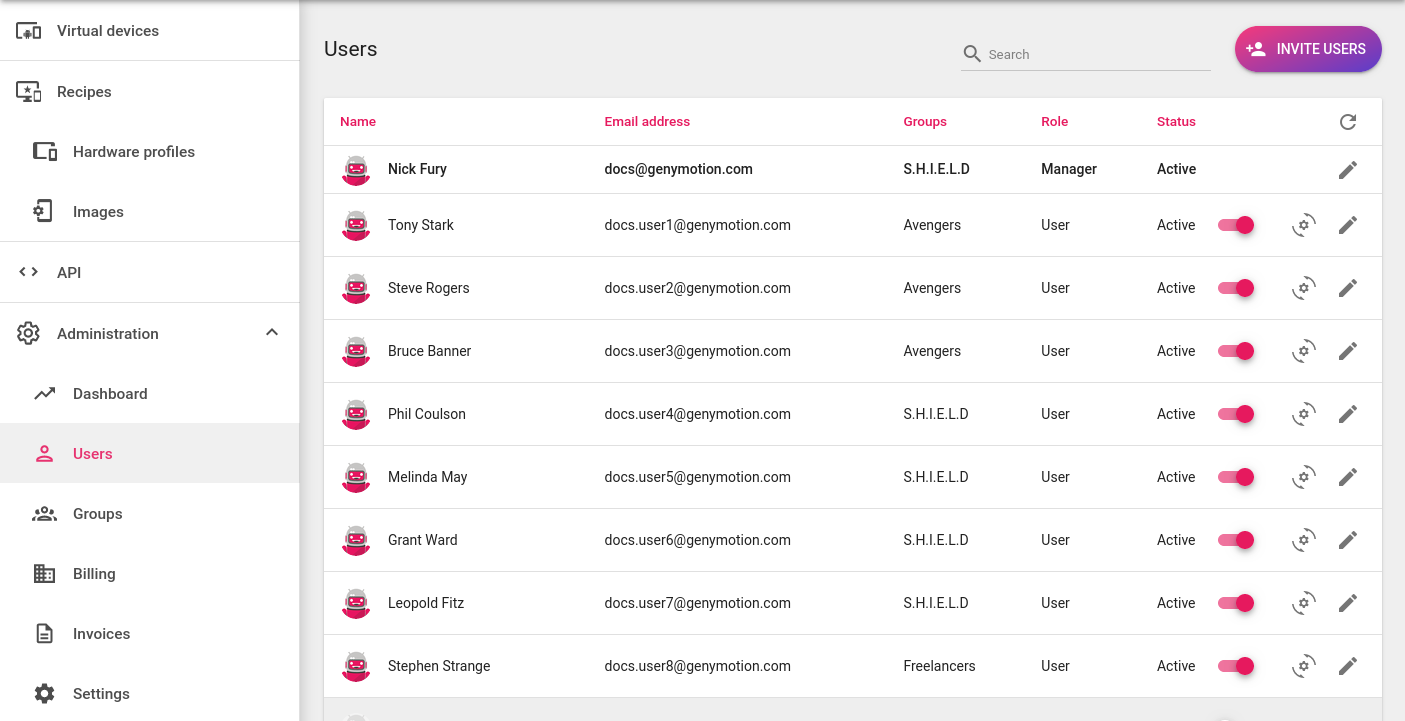Open the Dashboard admin page
The height and width of the screenshot is (721, 1405).
pos(110,393)
